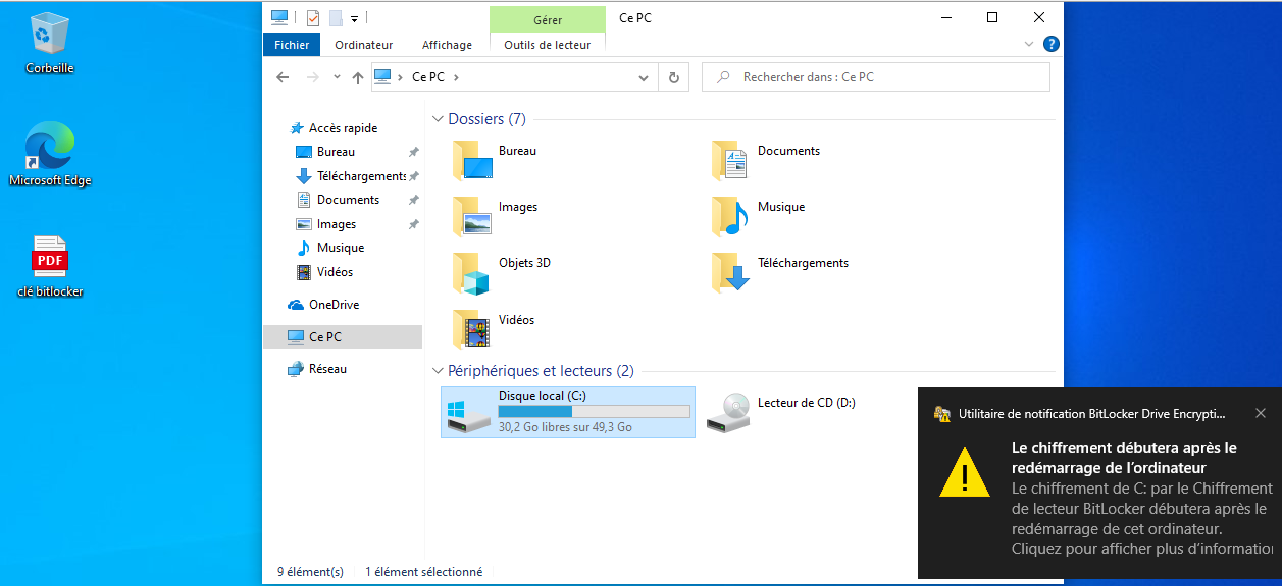Viewport: 1282px width, 586px height.
Task: Click the Disque local (C:) capacity bar
Action: click(x=594, y=411)
